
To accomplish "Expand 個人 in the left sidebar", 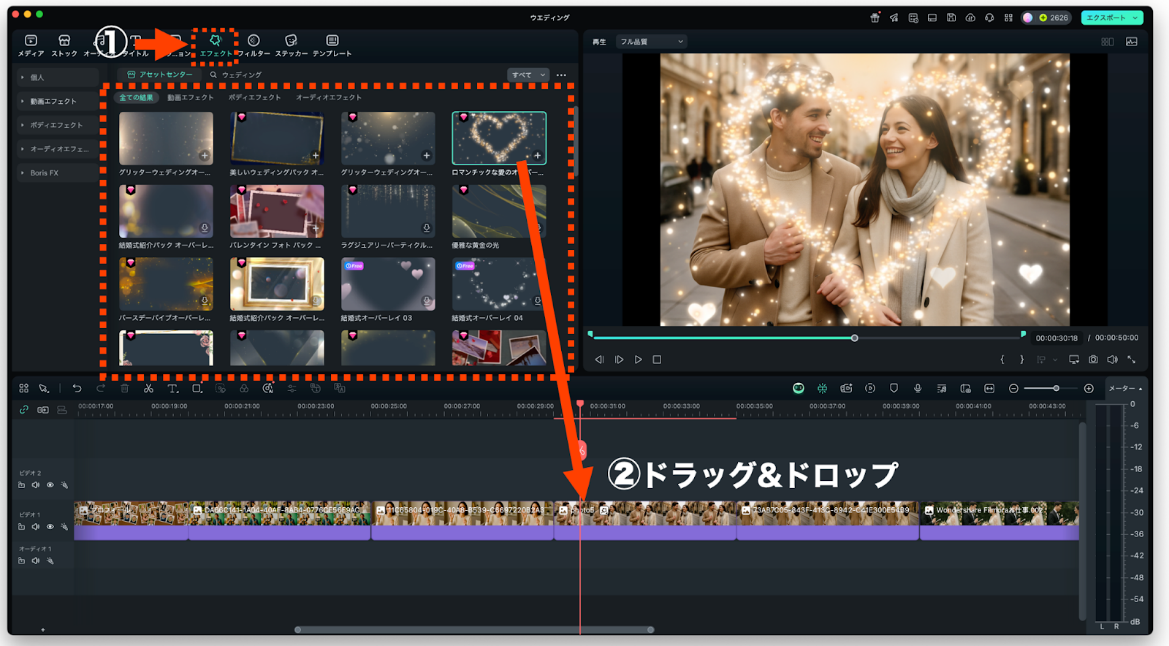I will [x=57, y=78].
